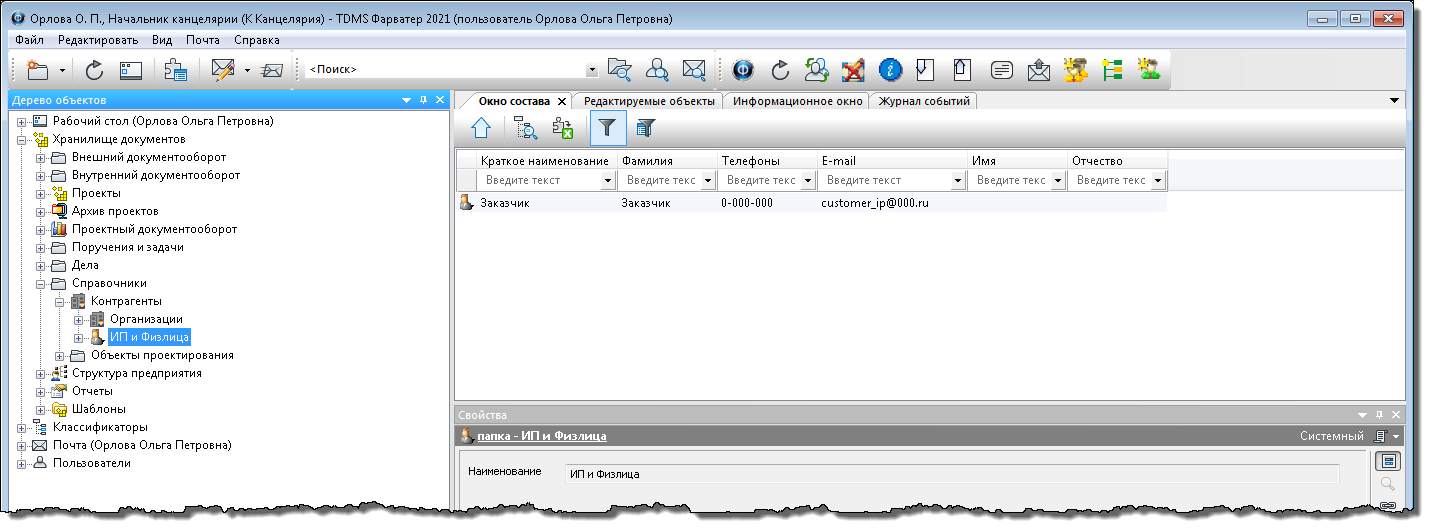The image size is (1429, 528).
Task: Toggle the funnel filter button
Action: pos(607,128)
